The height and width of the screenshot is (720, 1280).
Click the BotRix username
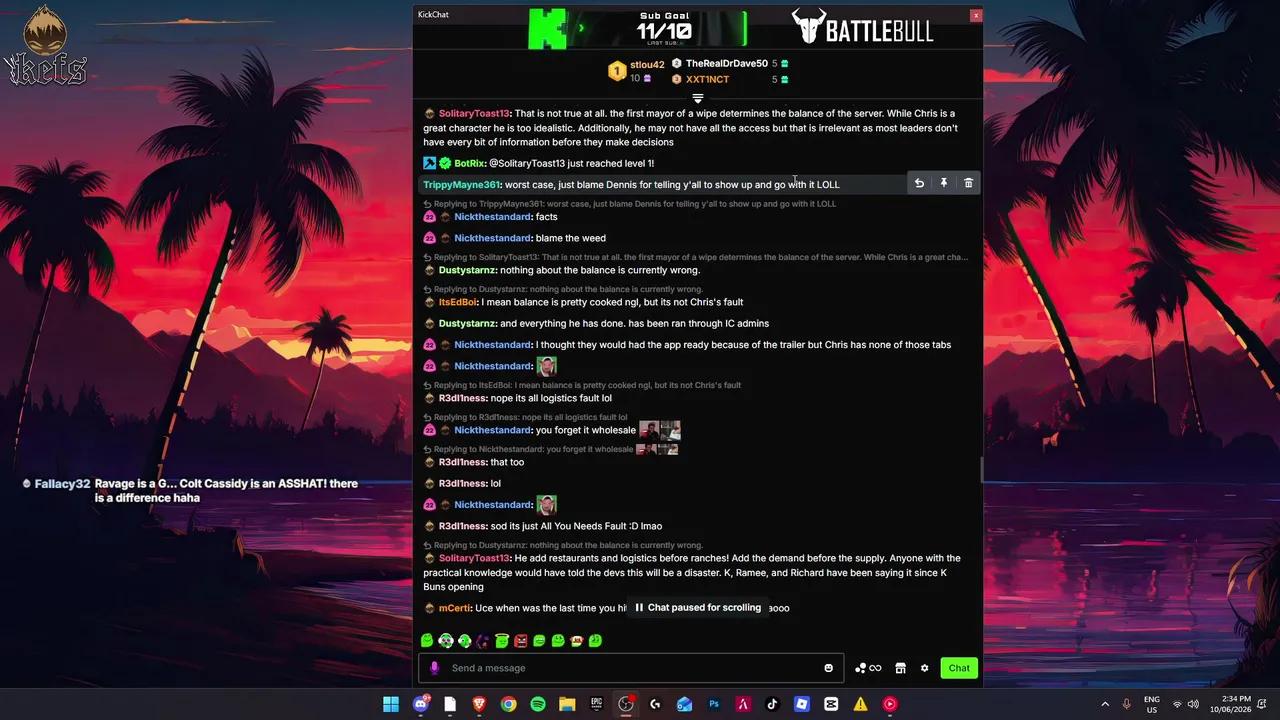click(x=470, y=163)
